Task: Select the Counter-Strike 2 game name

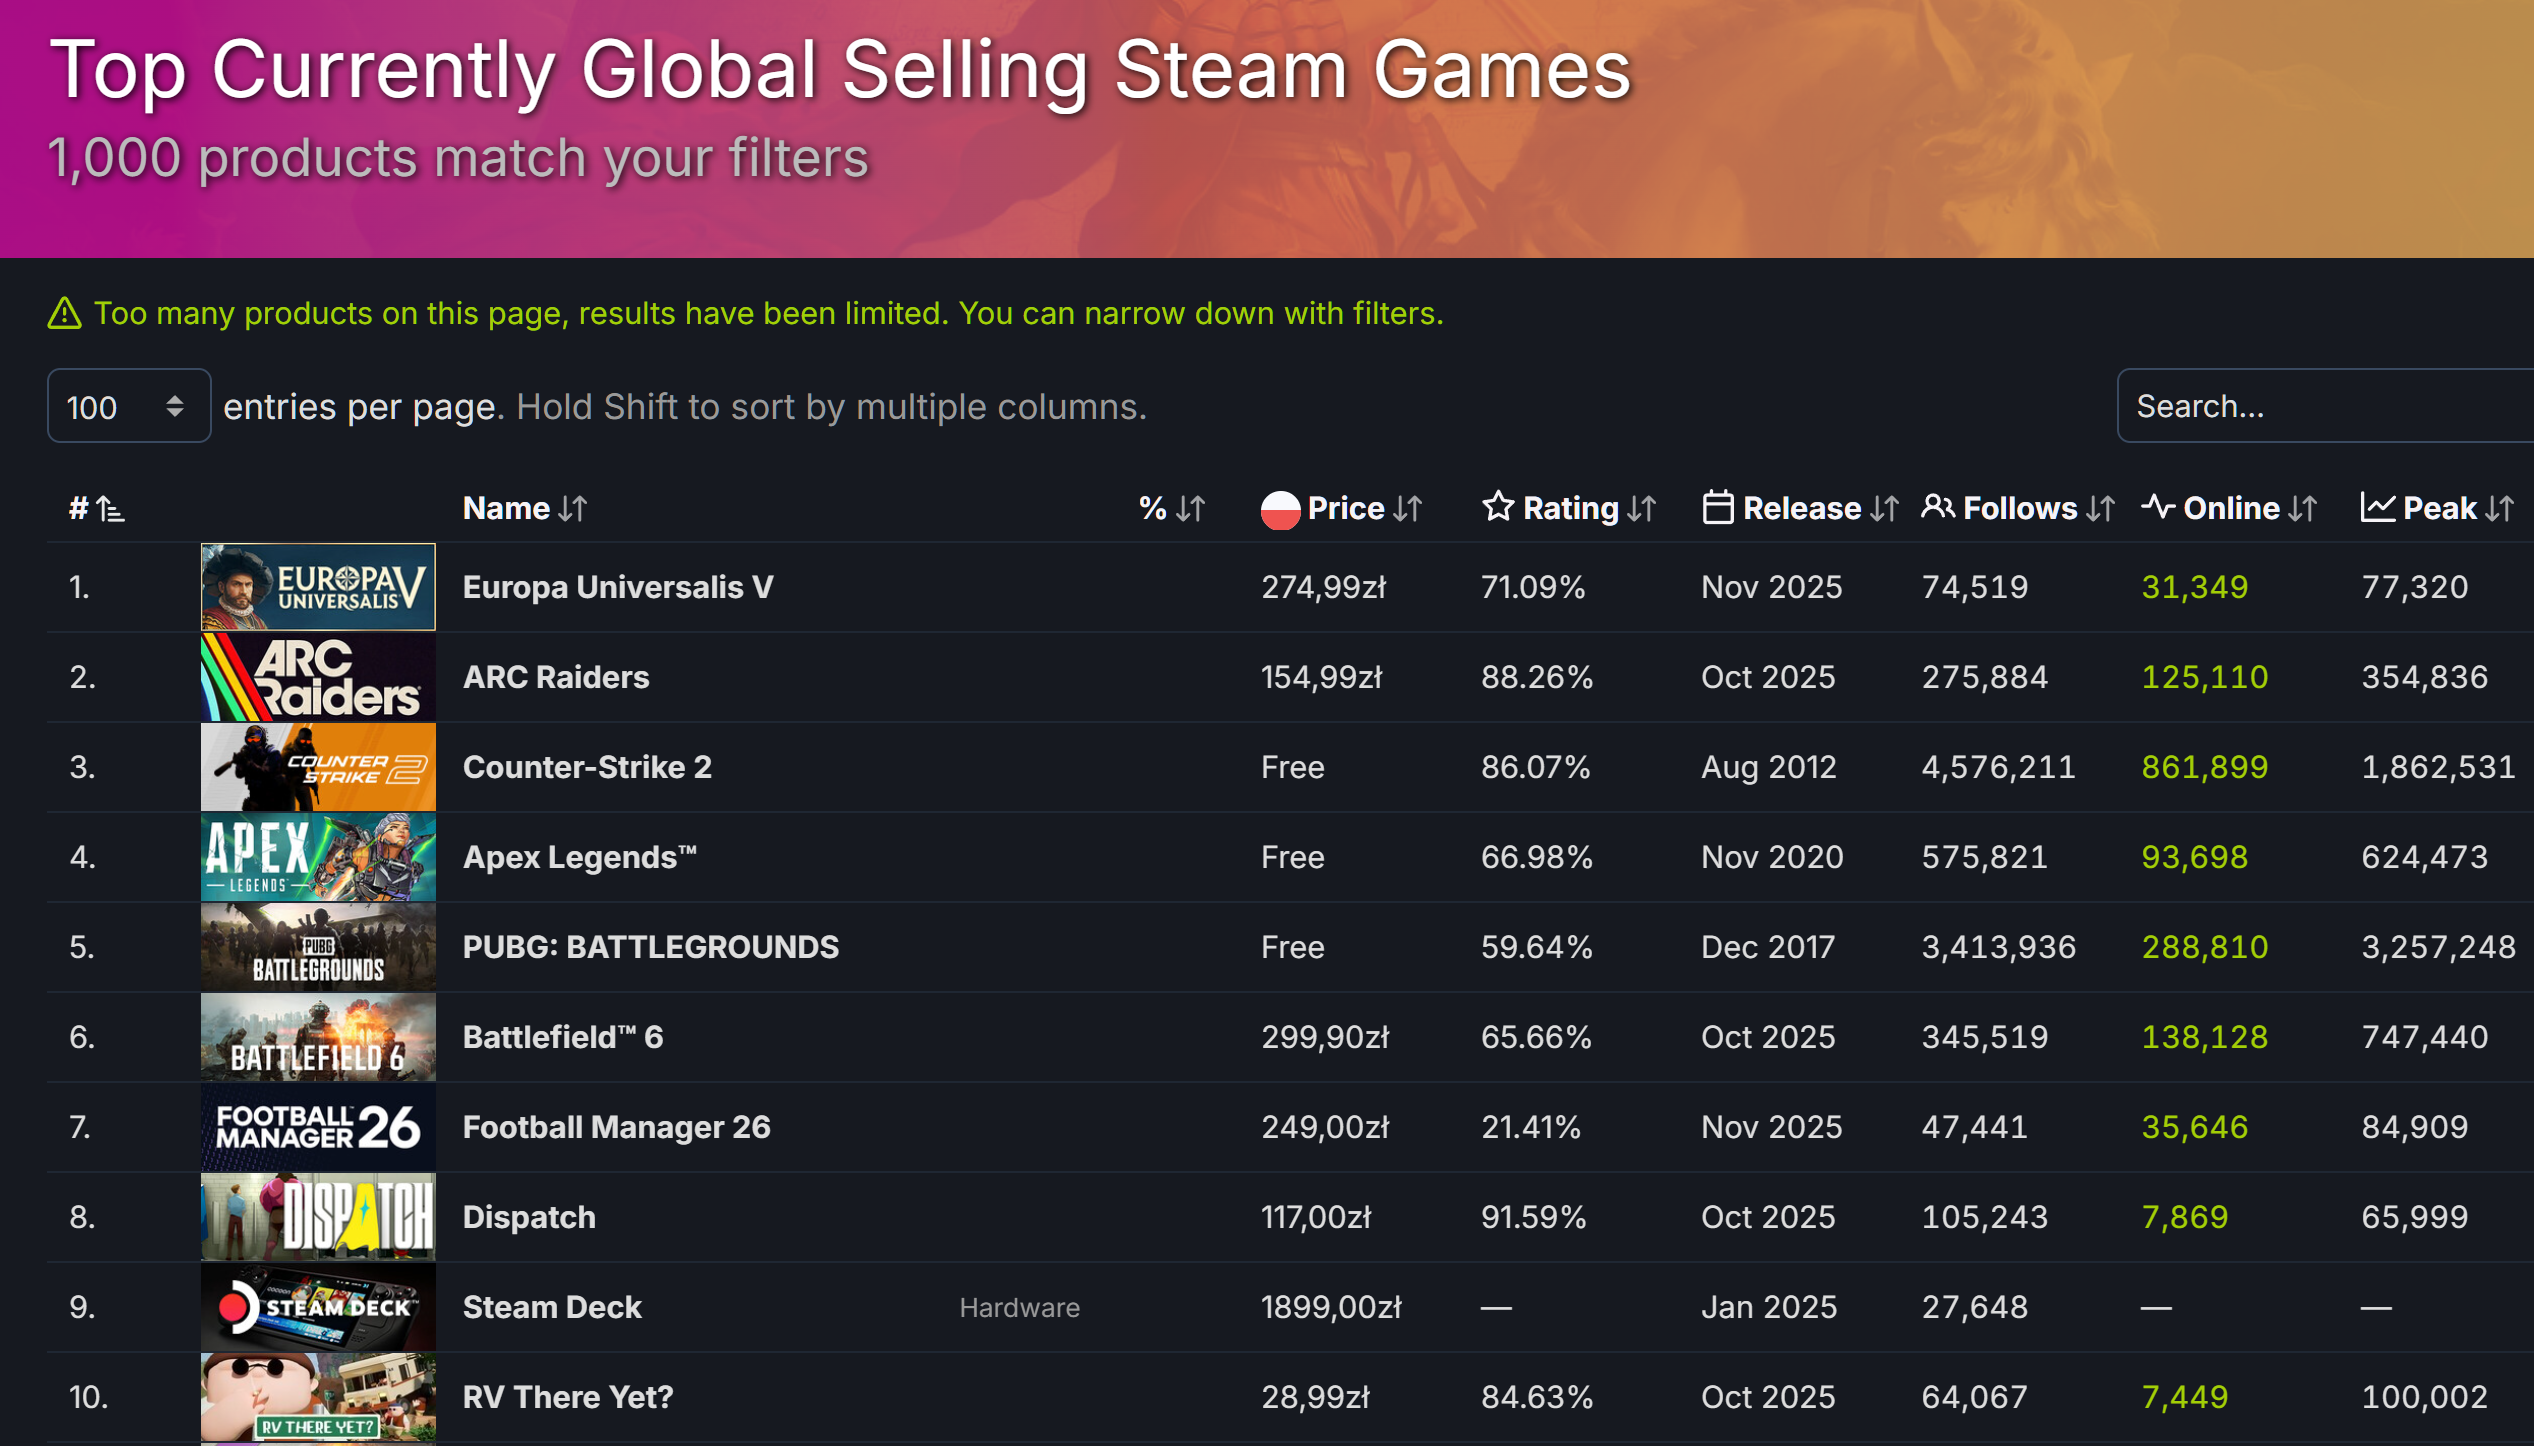Action: [587, 767]
